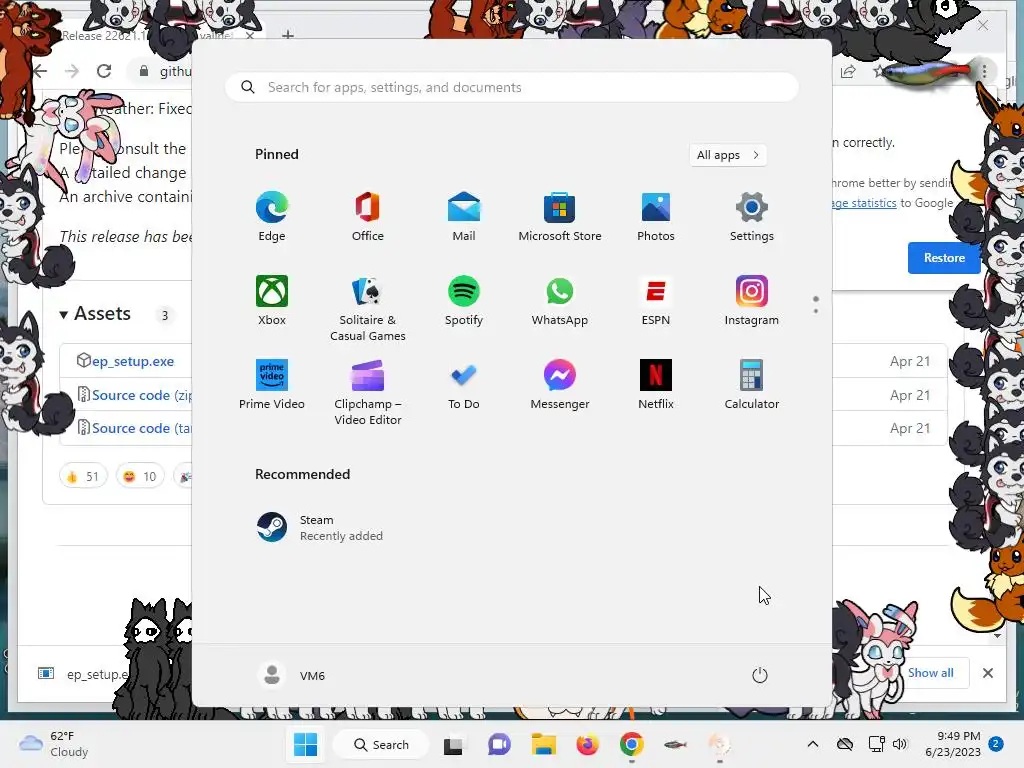The width and height of the screenshot is (1024, 768).
Task: Open Instagram from pinned apps
Action: [x=752, y=300]
